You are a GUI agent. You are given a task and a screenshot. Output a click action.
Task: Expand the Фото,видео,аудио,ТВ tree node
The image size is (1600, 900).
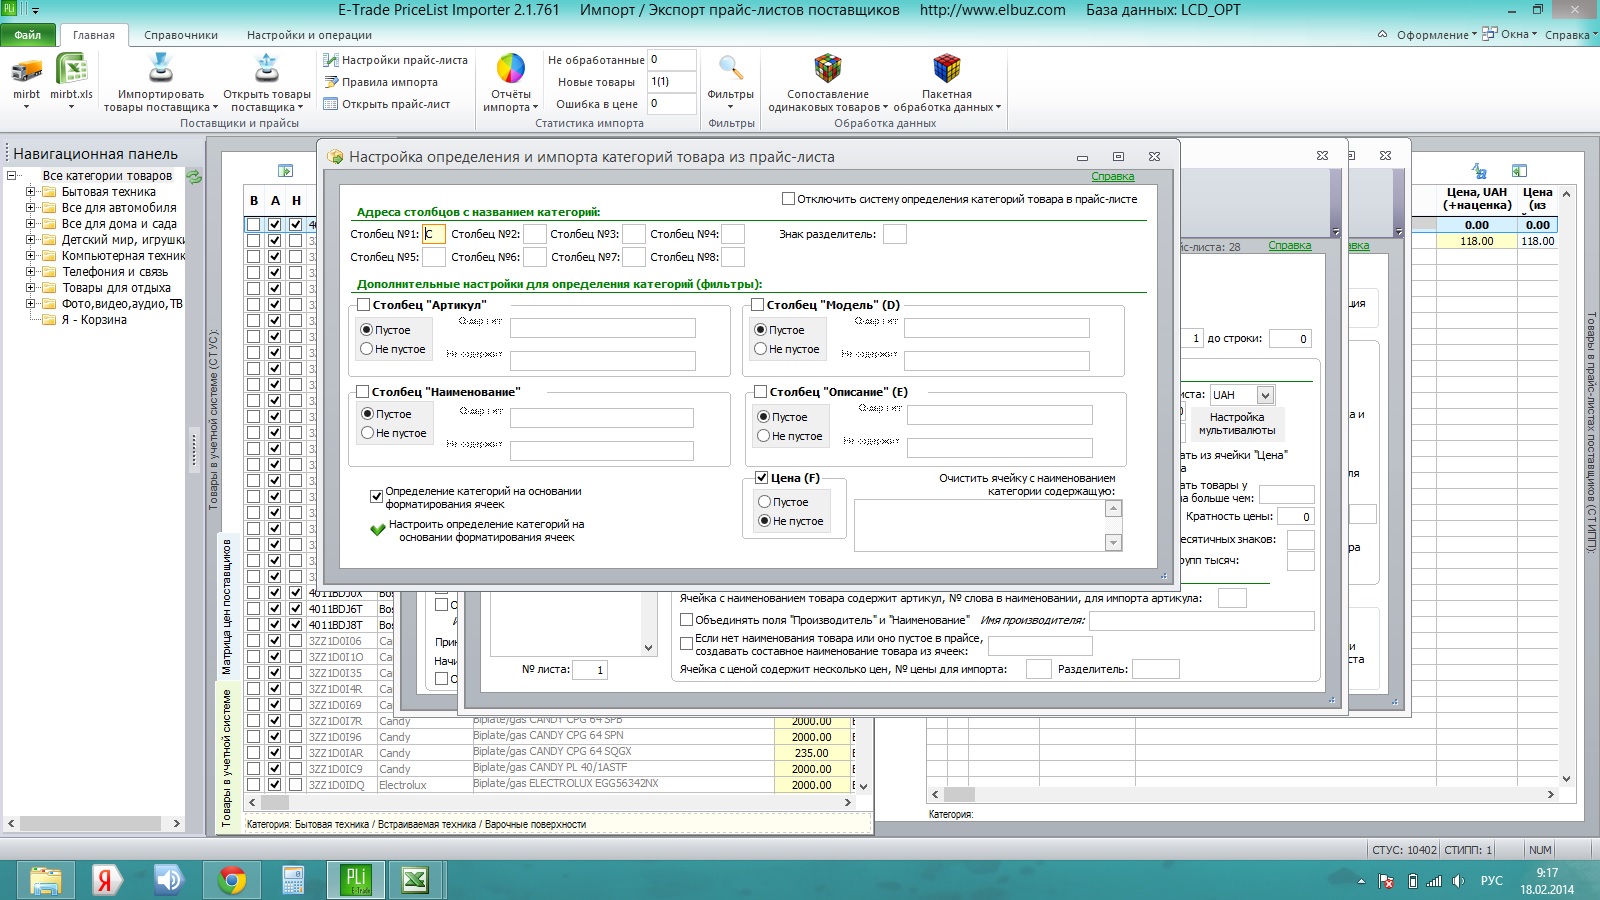coord(30,304)
